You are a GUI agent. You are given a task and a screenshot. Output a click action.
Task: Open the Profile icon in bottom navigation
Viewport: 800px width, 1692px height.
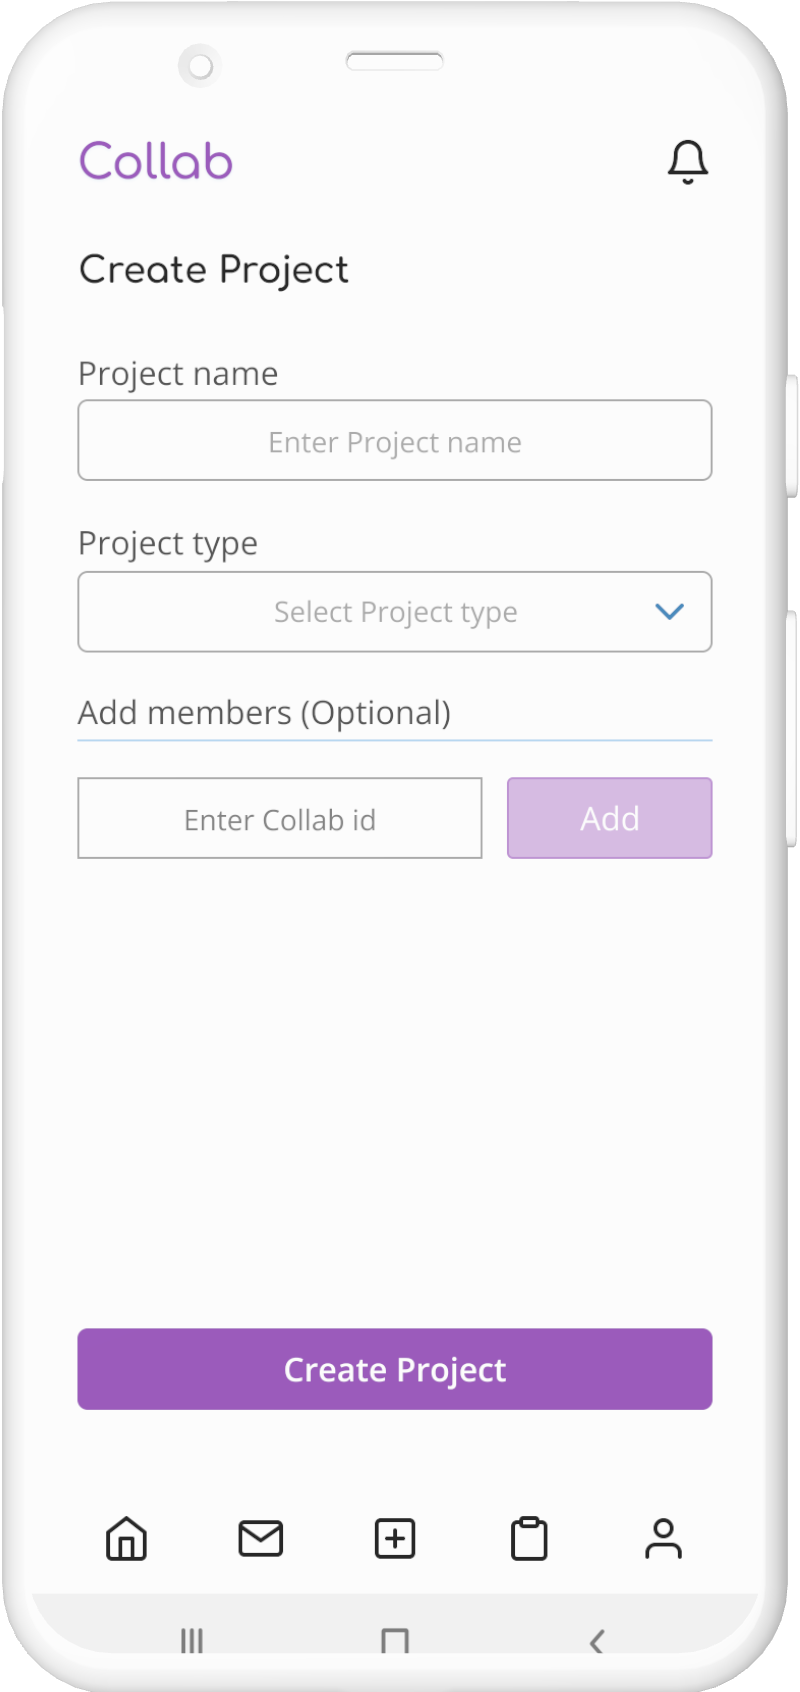pos(664,1539)
